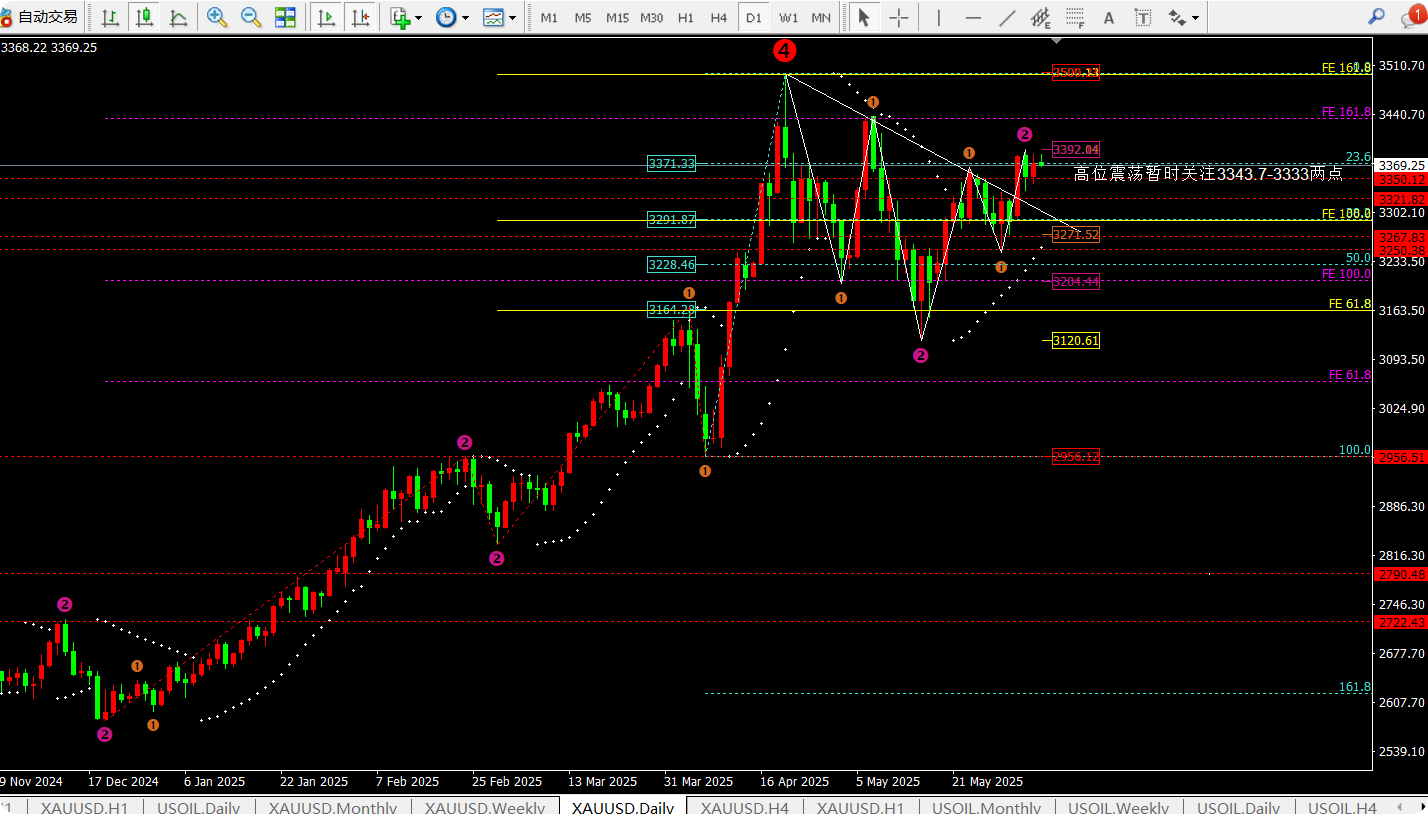The height and width of the screenshot is (814, 1428).
Task: Click the 3291.87 price label
Action: [x=671, y=220]
